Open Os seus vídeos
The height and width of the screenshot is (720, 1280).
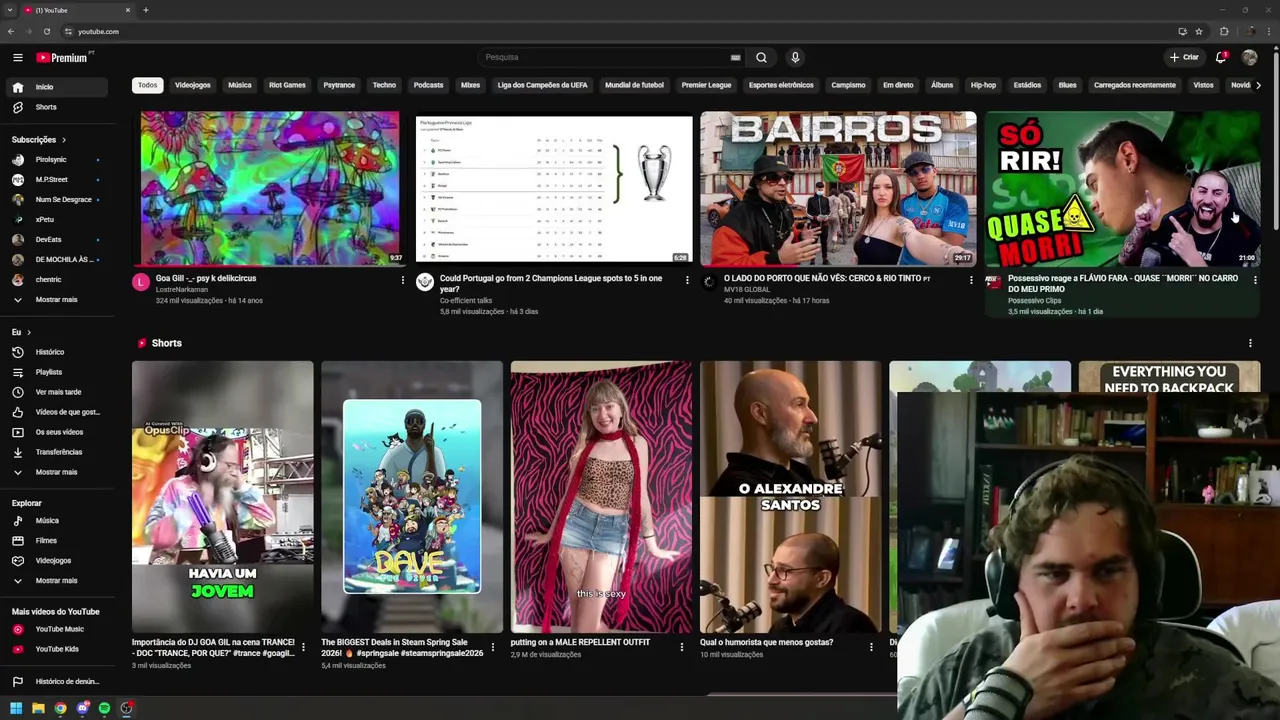(x=56, y=432)
